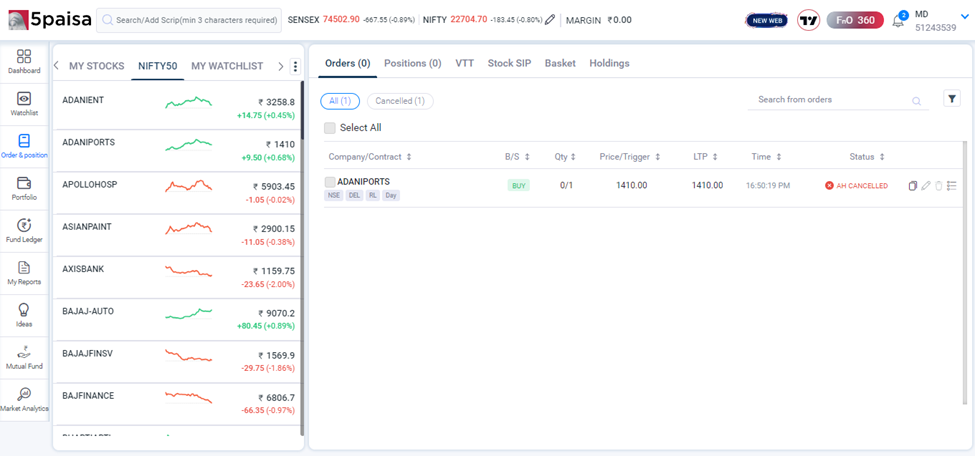Open the FnO 360 button
This screenshot has width=975, height=456.
pyautogui.click(x=855, y=21)
